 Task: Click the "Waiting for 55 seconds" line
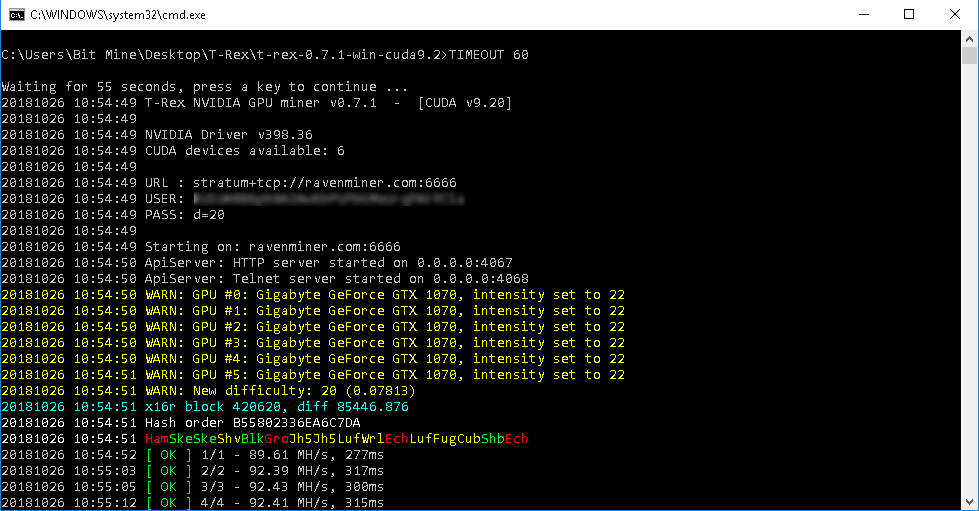[204, 87]
